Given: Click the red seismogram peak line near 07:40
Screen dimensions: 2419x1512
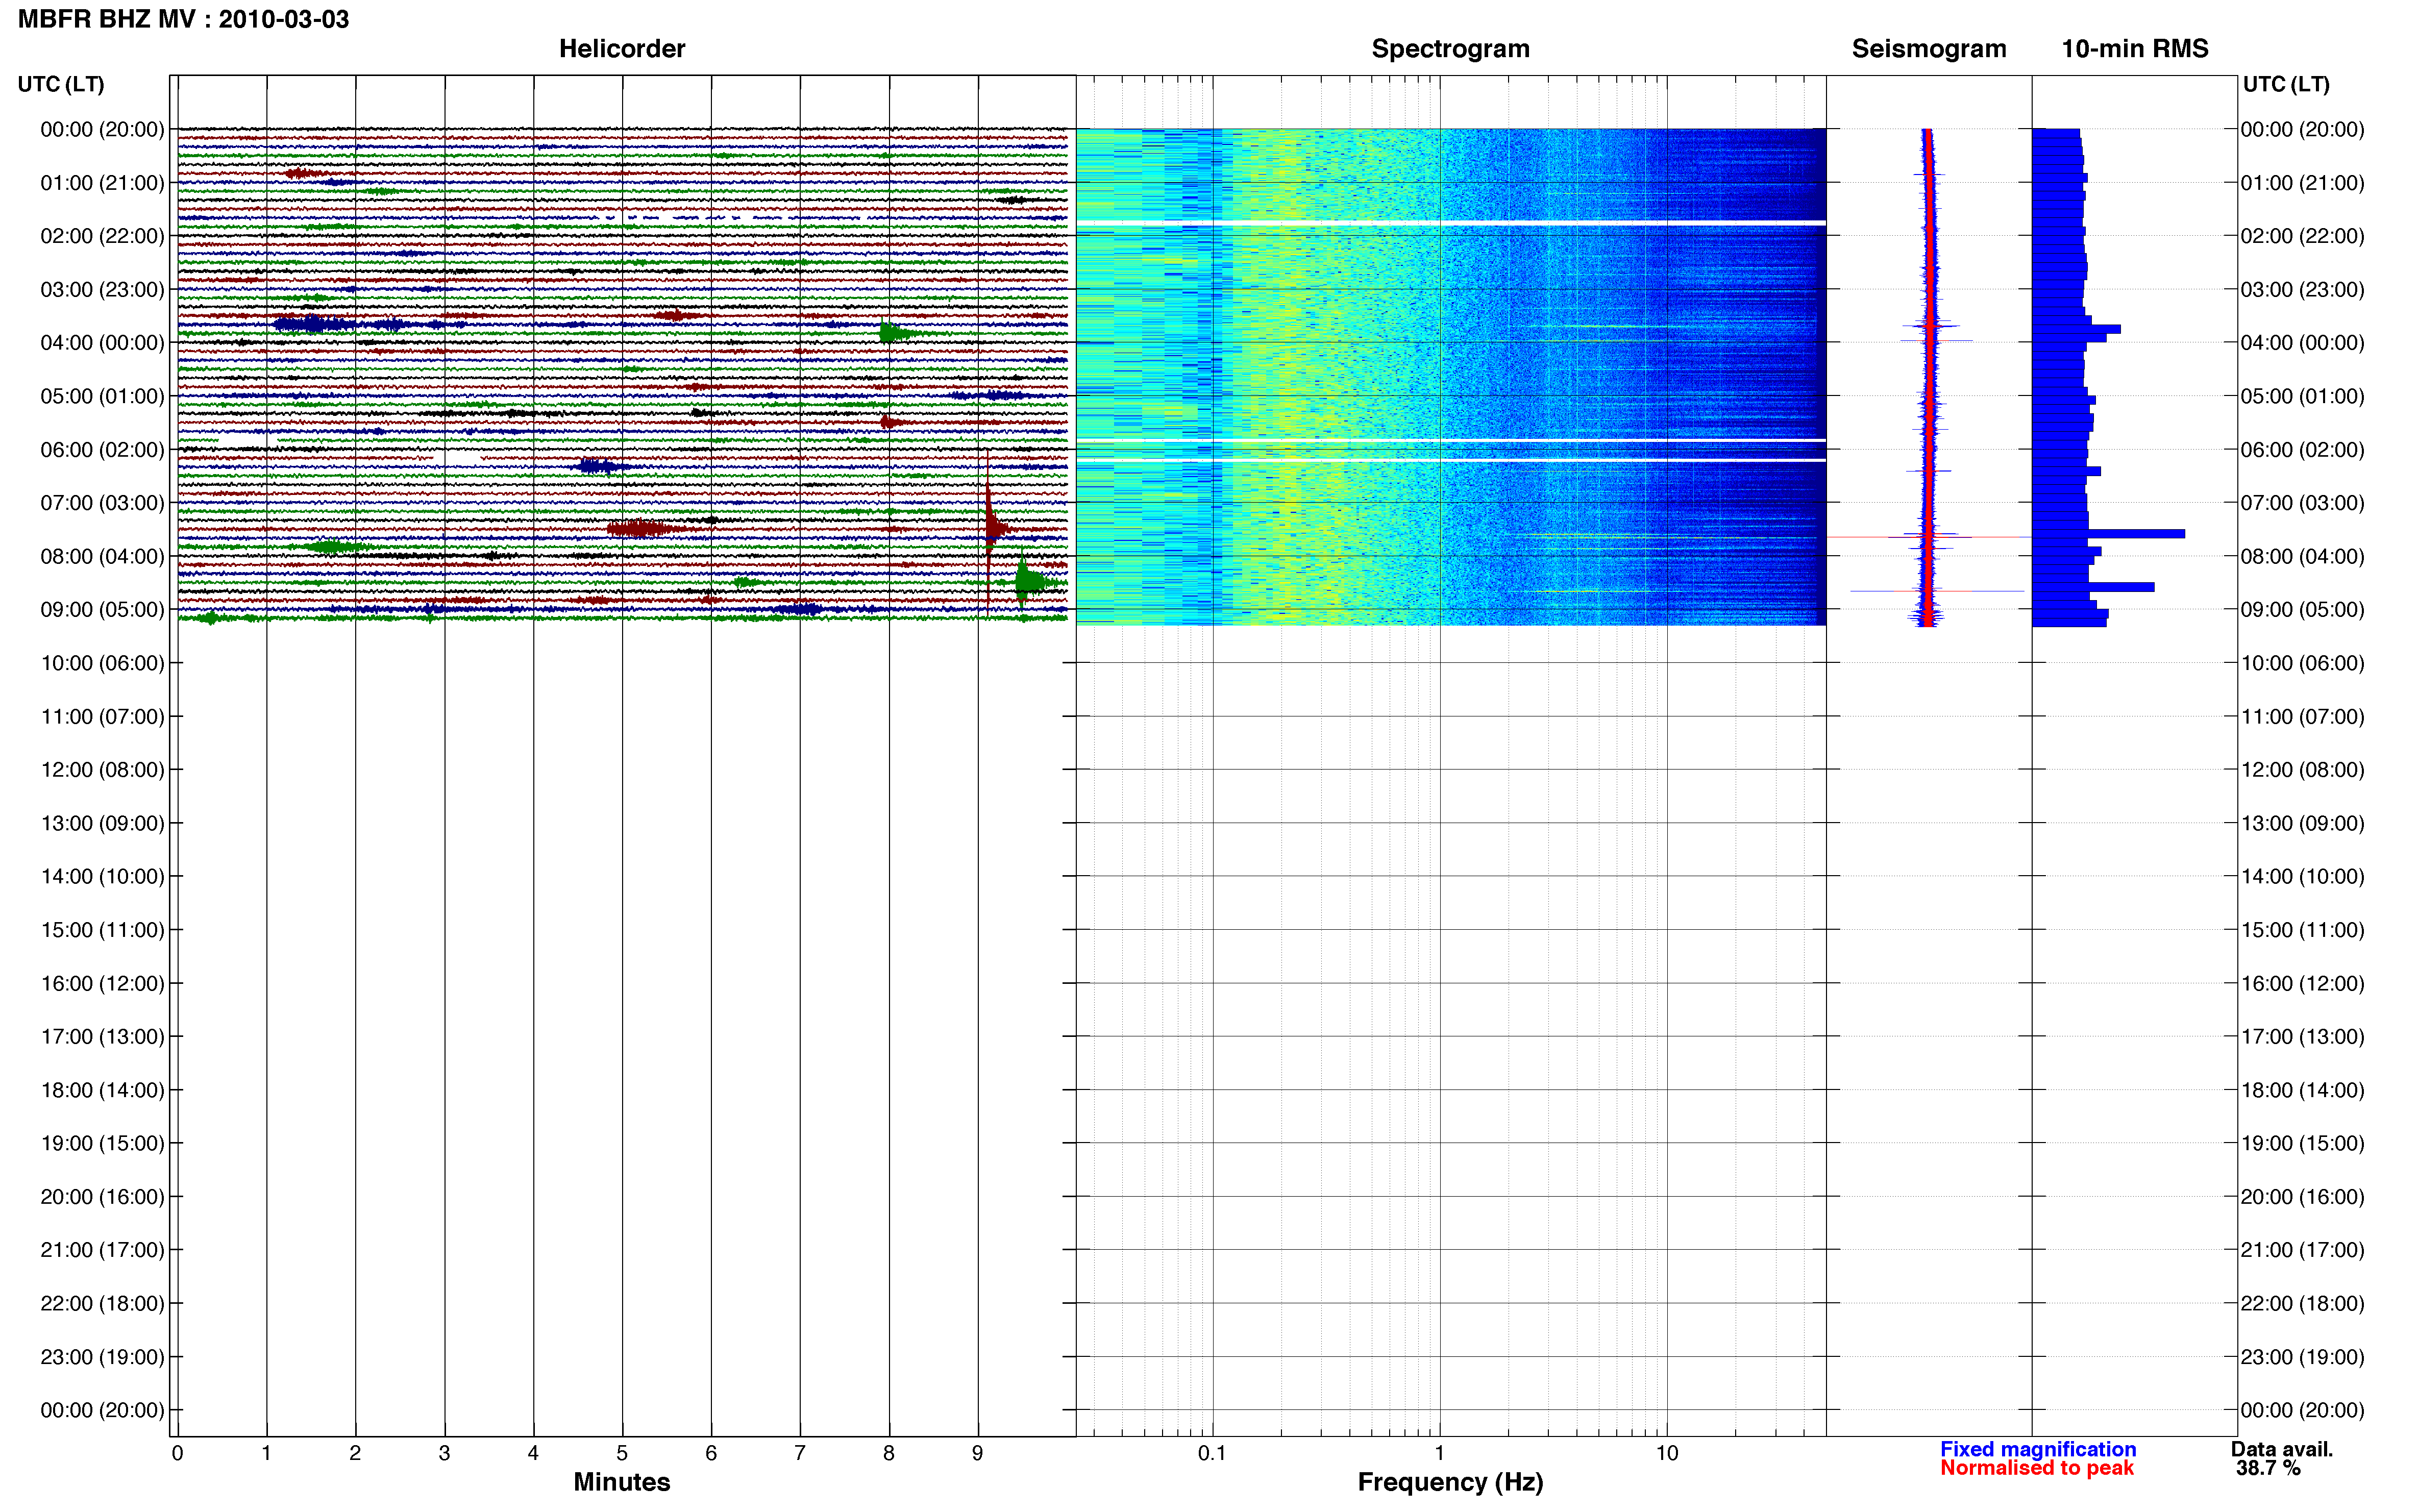Looking at the screenshot, I should coord(1928,537).
